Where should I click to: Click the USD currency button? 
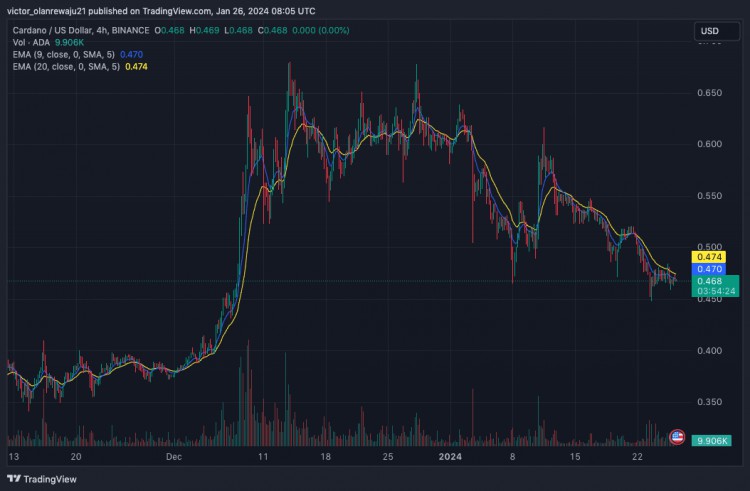tap(716, 31)
